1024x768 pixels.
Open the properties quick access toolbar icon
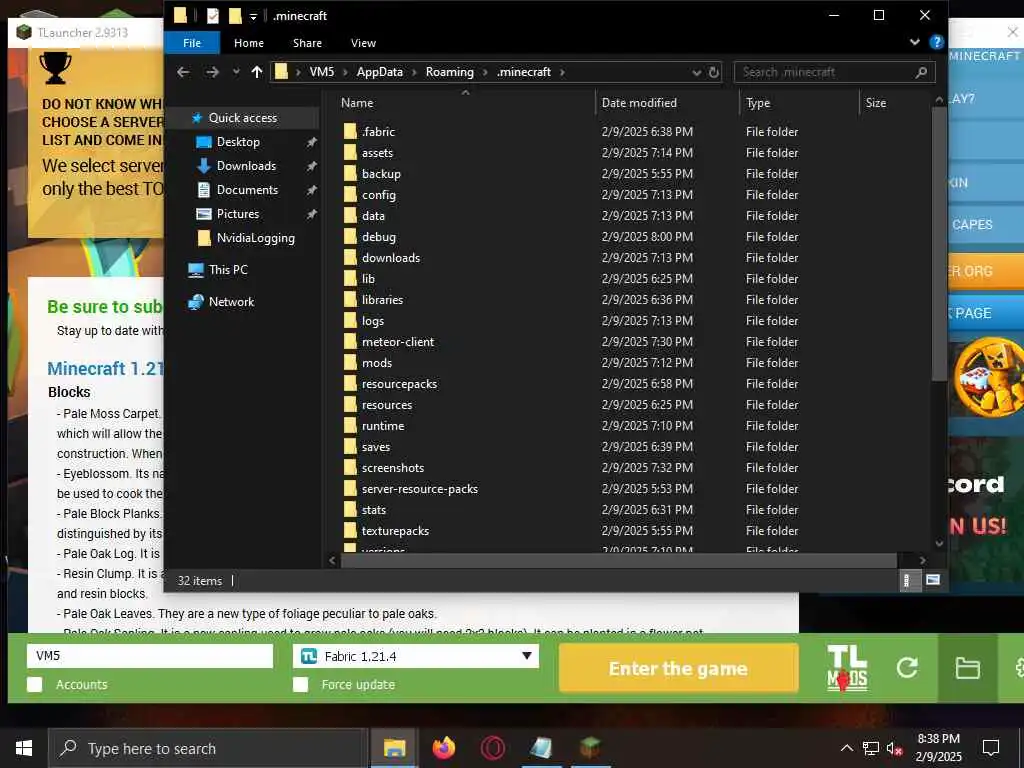pyautogui.click(x=213, y=16)
